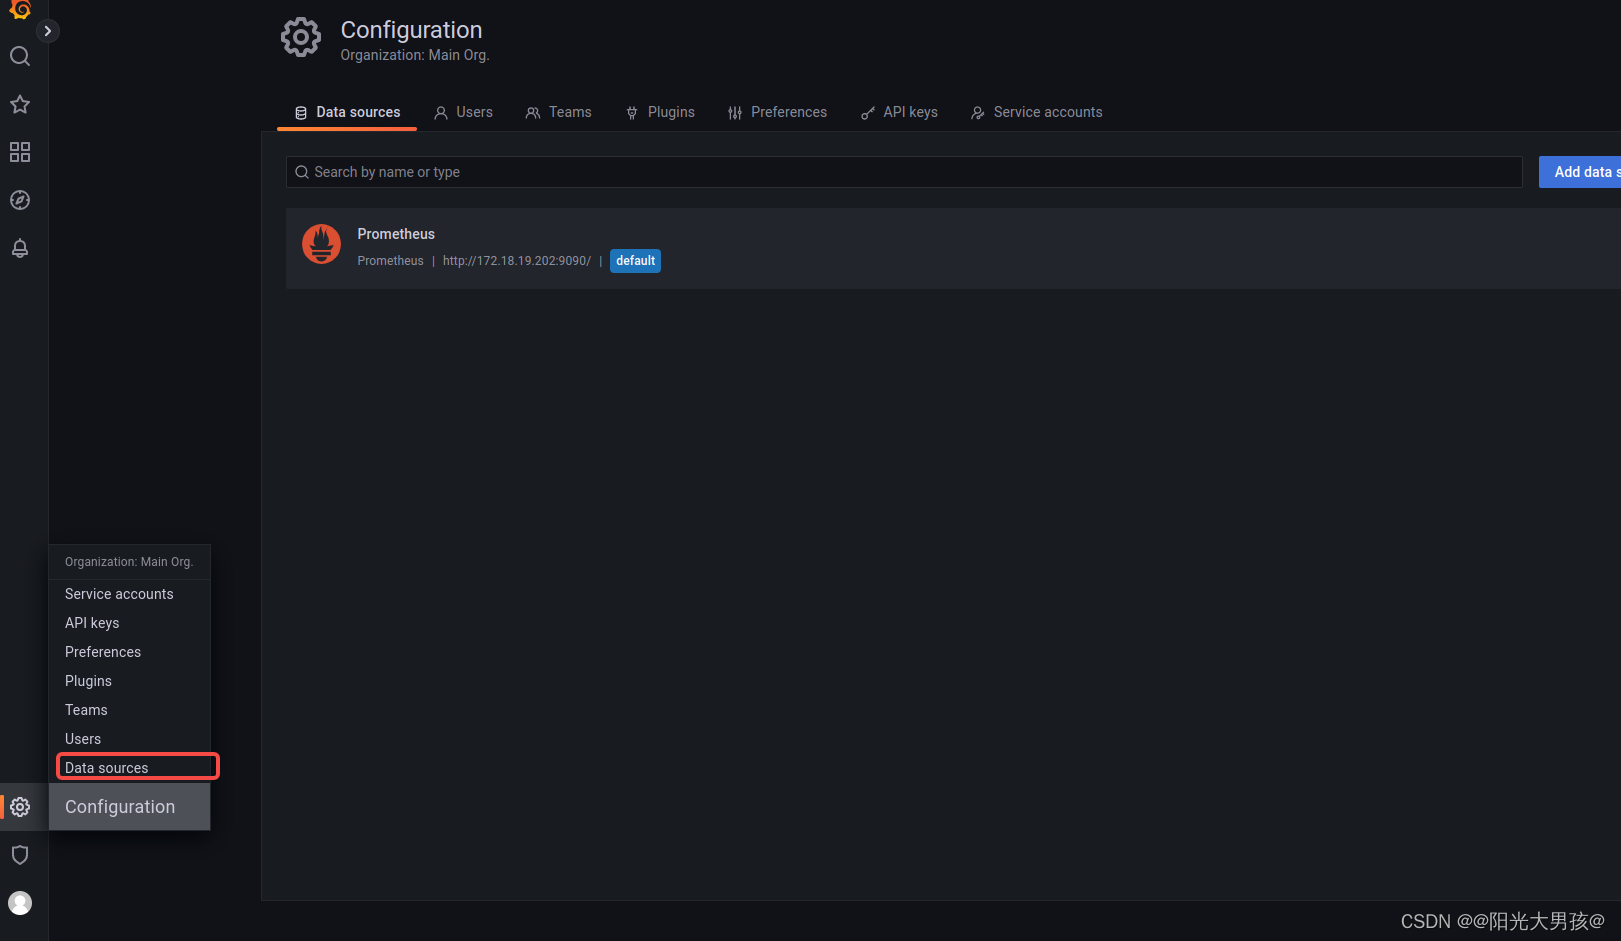Open the Search icon in the sidebar
The width and height of the screenshot is (1621, 941).
point(20,56)
